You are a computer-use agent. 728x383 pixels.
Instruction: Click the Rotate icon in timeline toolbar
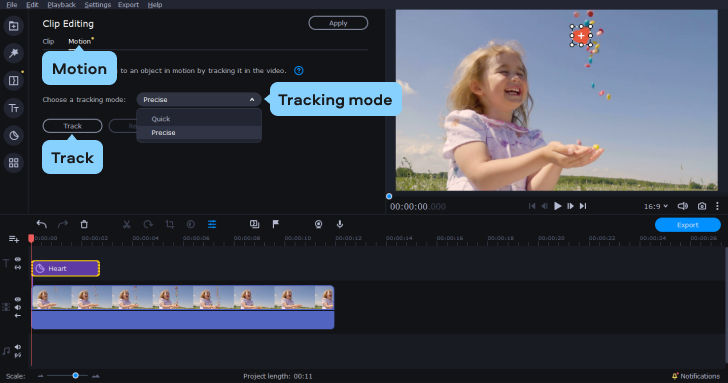click(148, 224)
